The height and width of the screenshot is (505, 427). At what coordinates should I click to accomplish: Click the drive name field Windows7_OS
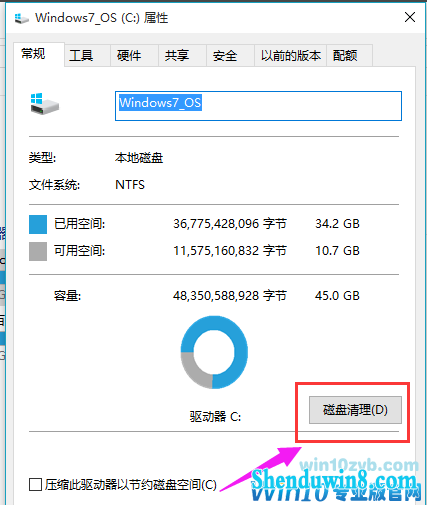pos(258,106)
